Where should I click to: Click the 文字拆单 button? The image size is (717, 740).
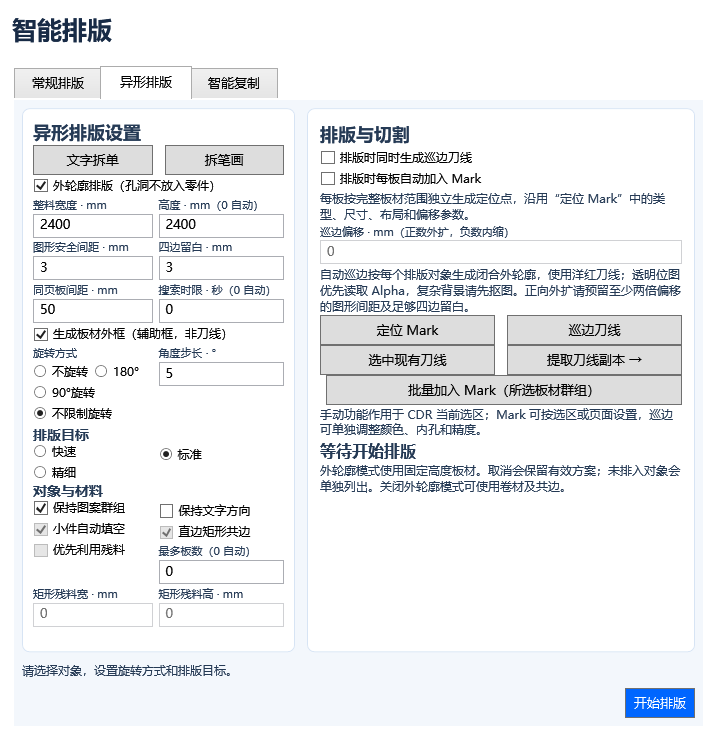pos(93,160)
